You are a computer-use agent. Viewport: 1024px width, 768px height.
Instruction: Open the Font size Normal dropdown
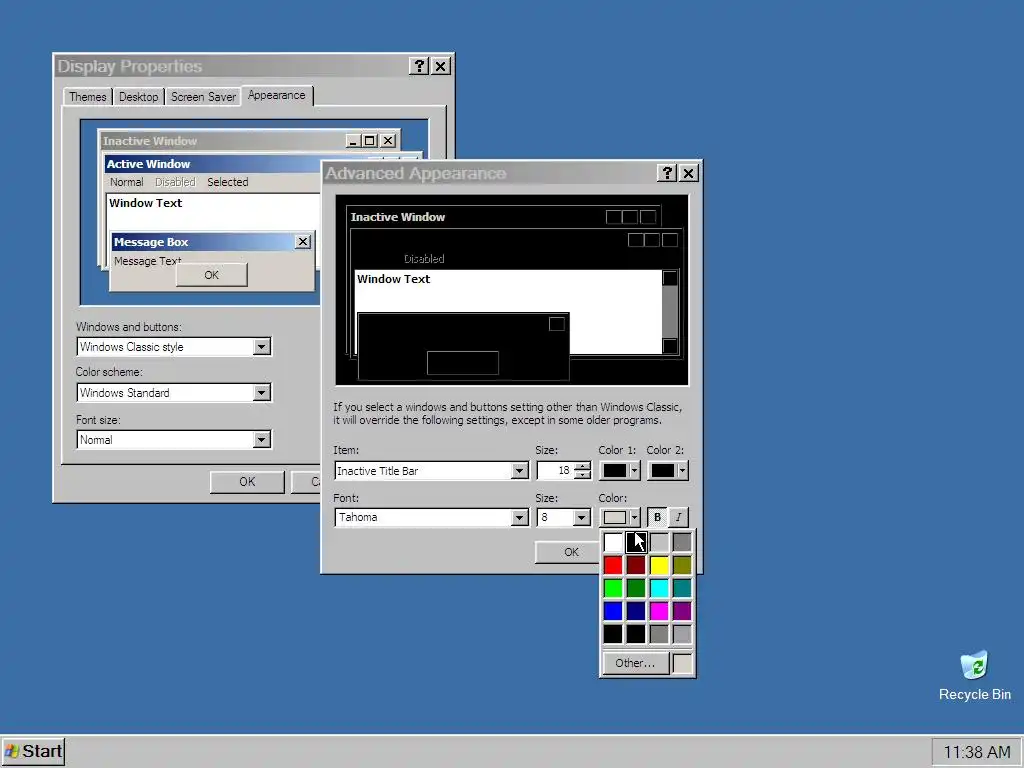tap(261, 440)
